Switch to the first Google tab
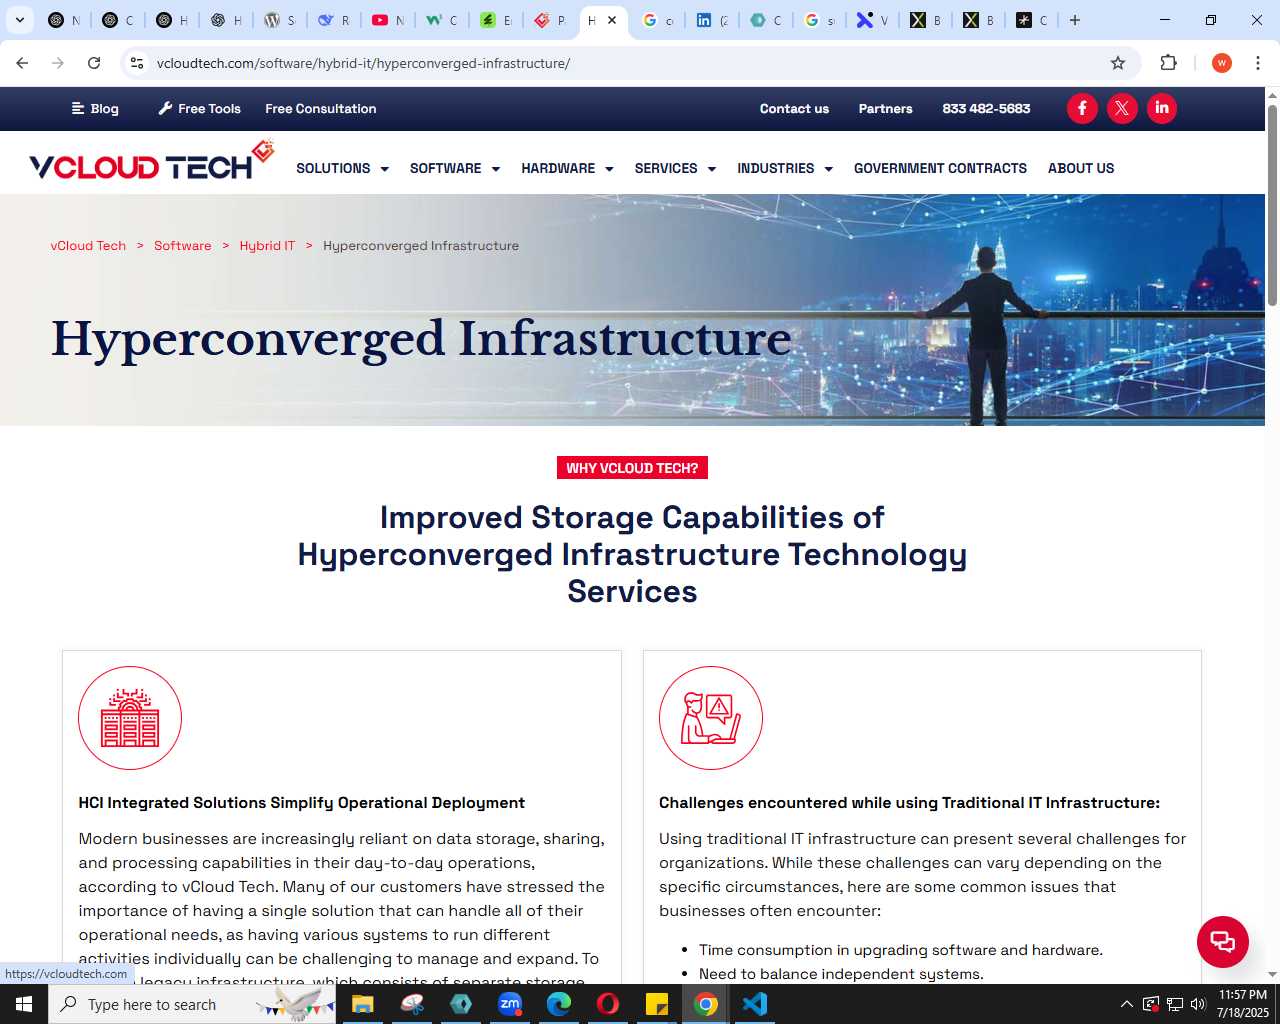The width and height of the screenshot is (1280, 1024). (658, 20)
